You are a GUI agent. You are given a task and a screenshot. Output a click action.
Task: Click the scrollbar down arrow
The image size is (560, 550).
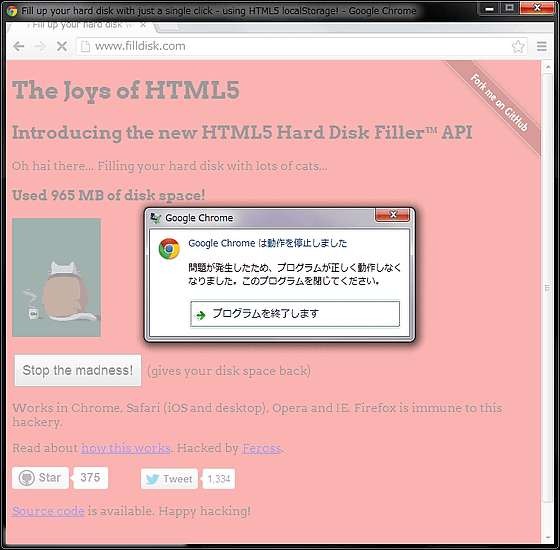coord(548,537)
